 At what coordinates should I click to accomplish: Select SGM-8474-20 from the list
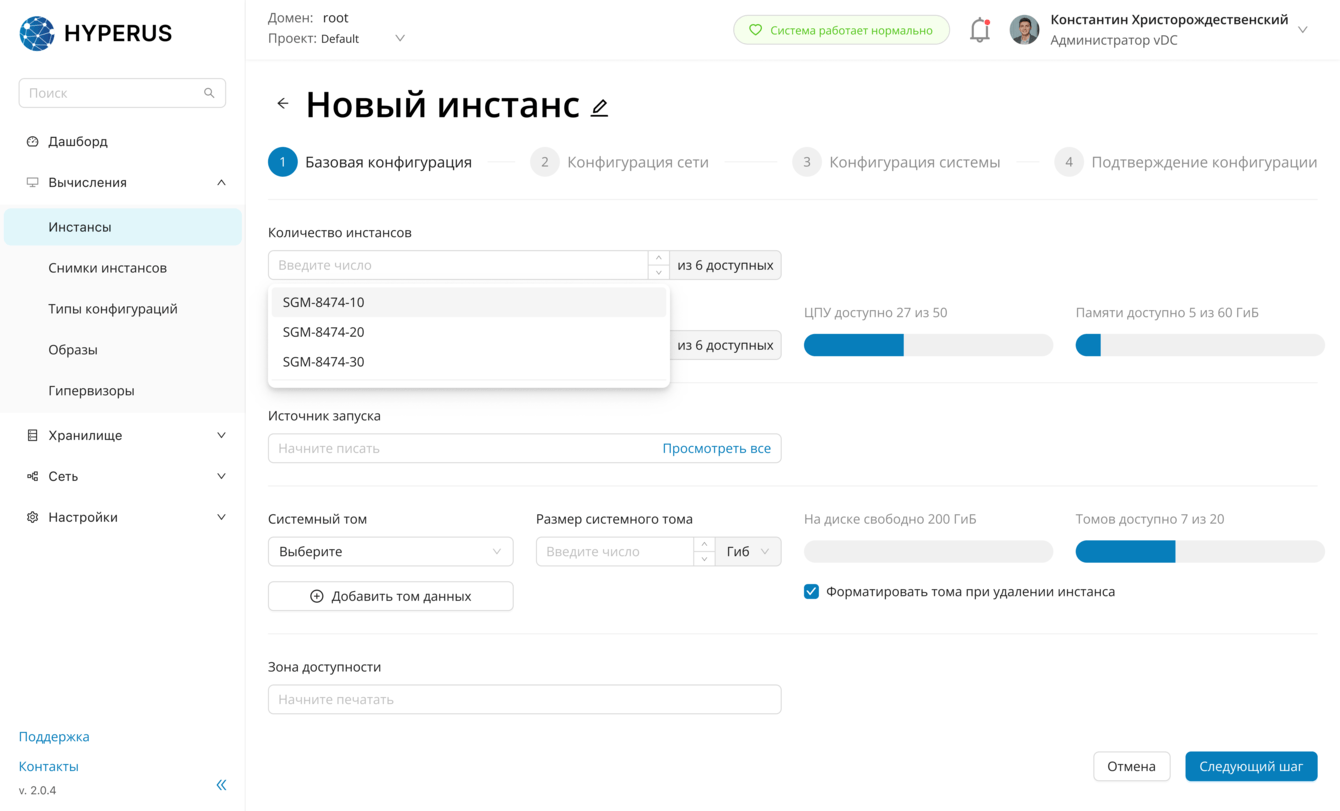(323, 332)
